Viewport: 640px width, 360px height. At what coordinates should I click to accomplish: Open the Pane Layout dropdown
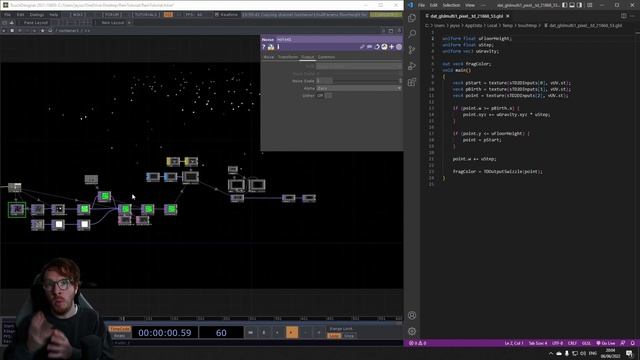click(x=36, y=22)
